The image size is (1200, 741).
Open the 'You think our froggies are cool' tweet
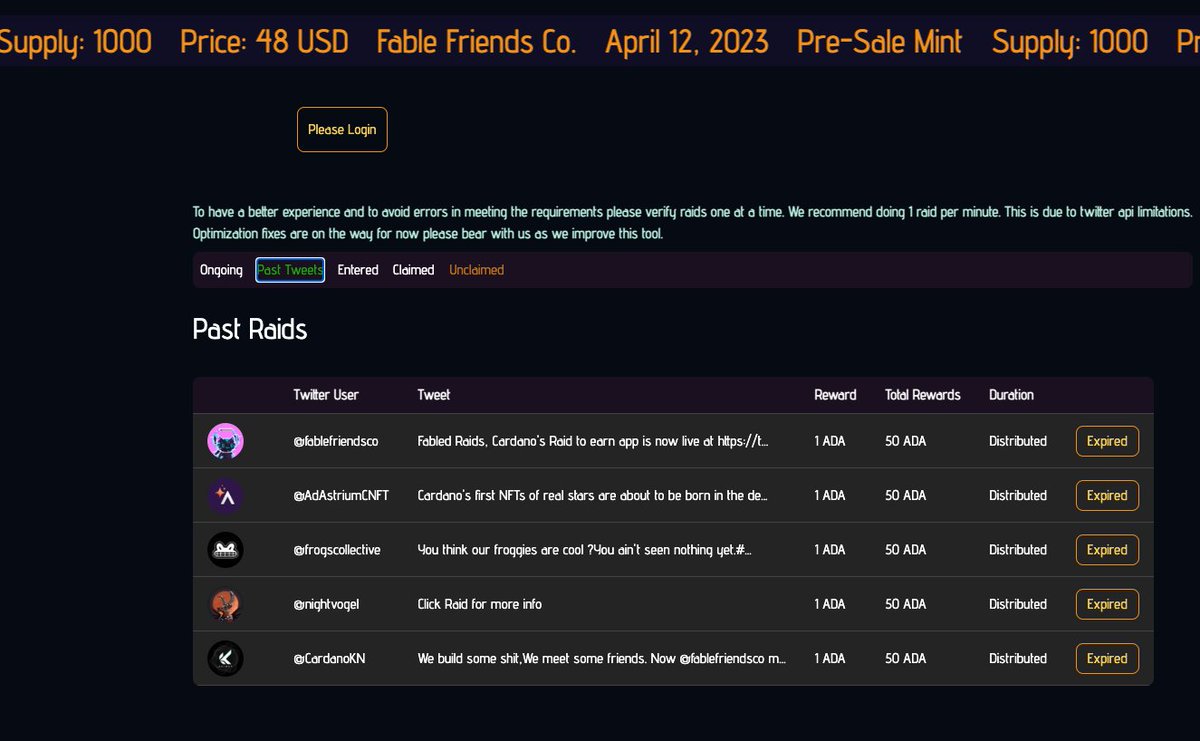pyautogui.click(x=585, y=550)
